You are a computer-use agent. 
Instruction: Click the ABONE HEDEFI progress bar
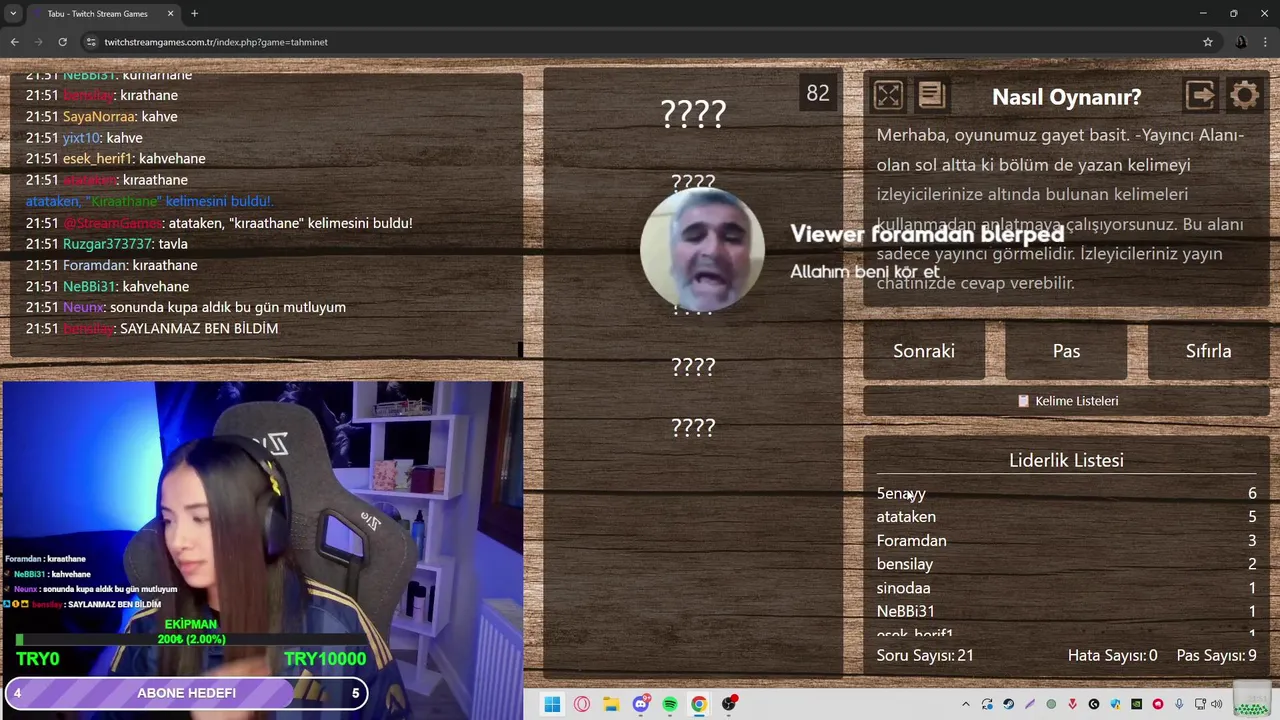[186, 693]
